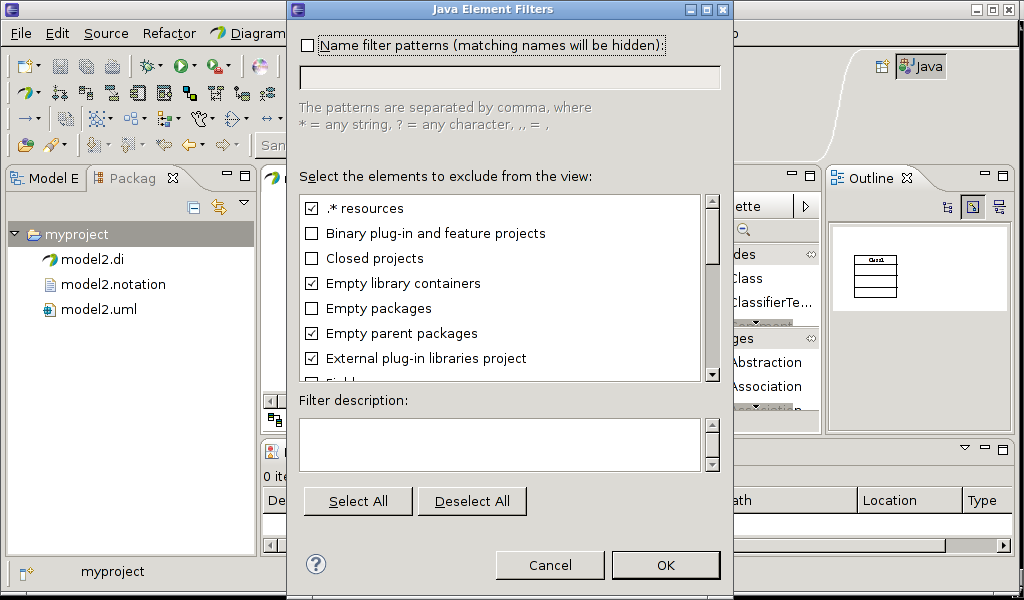Open dropdown arrow next to Search flashlight
The image size is (1024, 600).
coord(65,145)
